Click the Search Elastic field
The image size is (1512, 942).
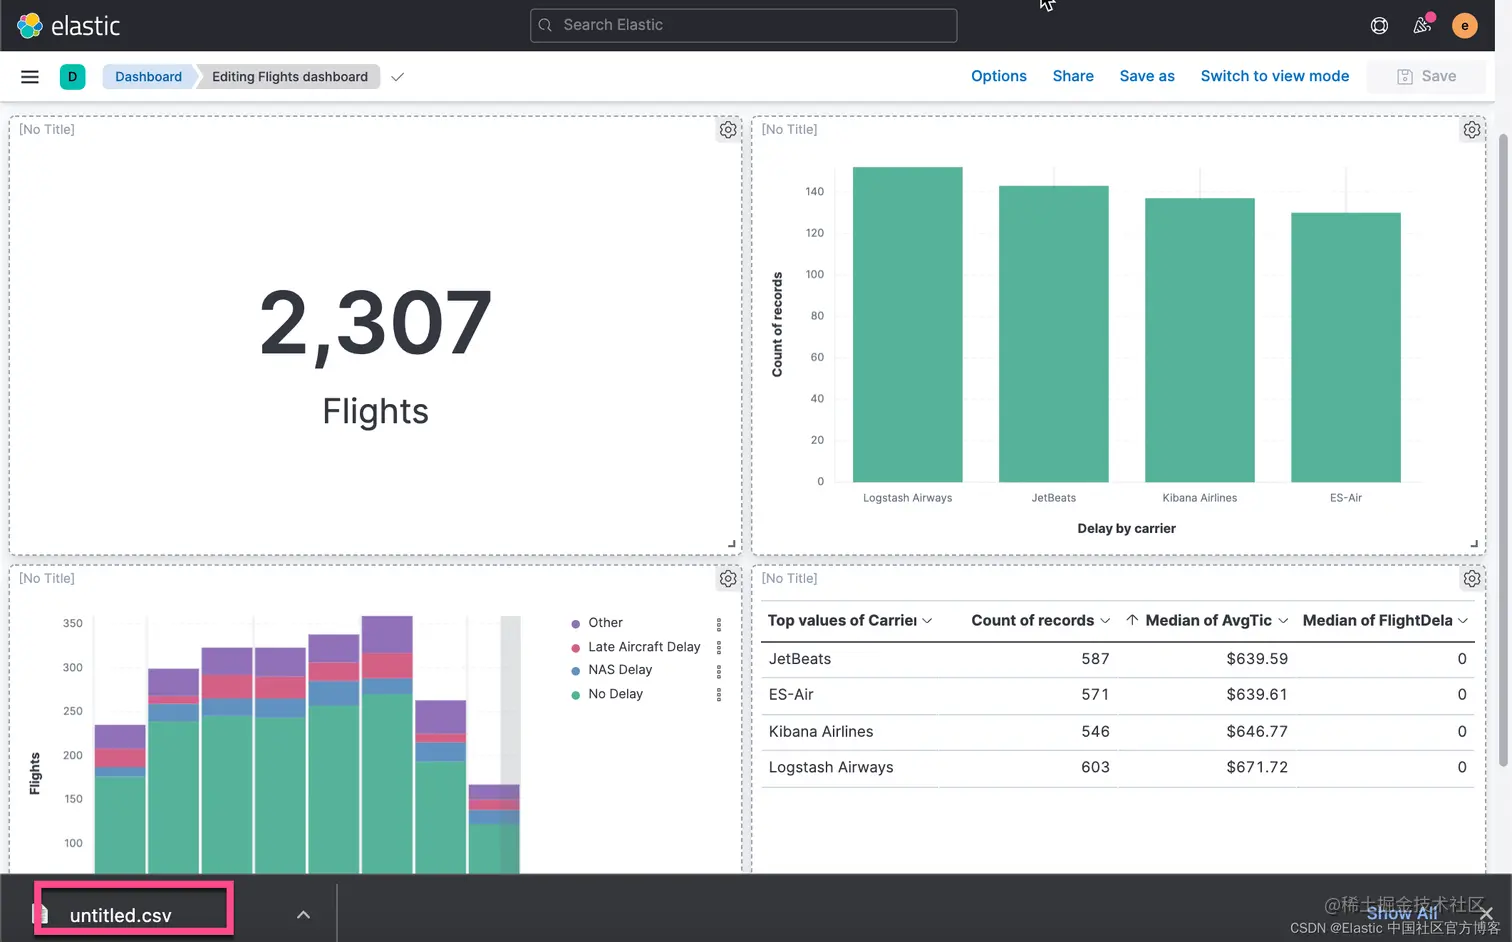click(743, 26)
